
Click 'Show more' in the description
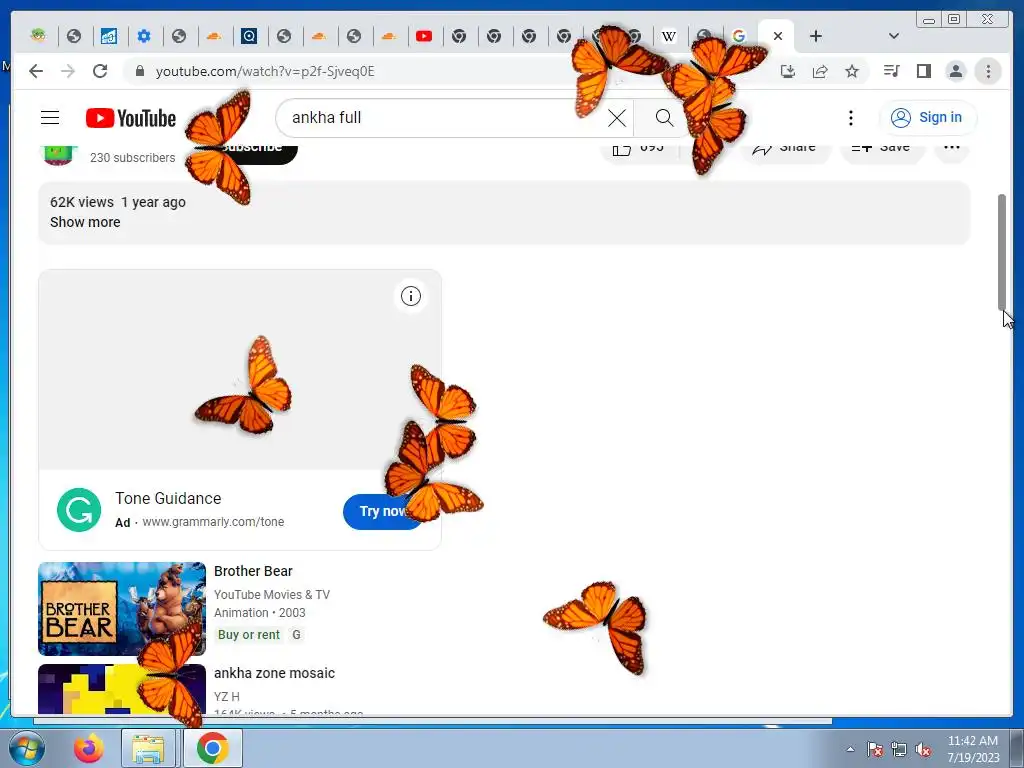pos(85,222)
